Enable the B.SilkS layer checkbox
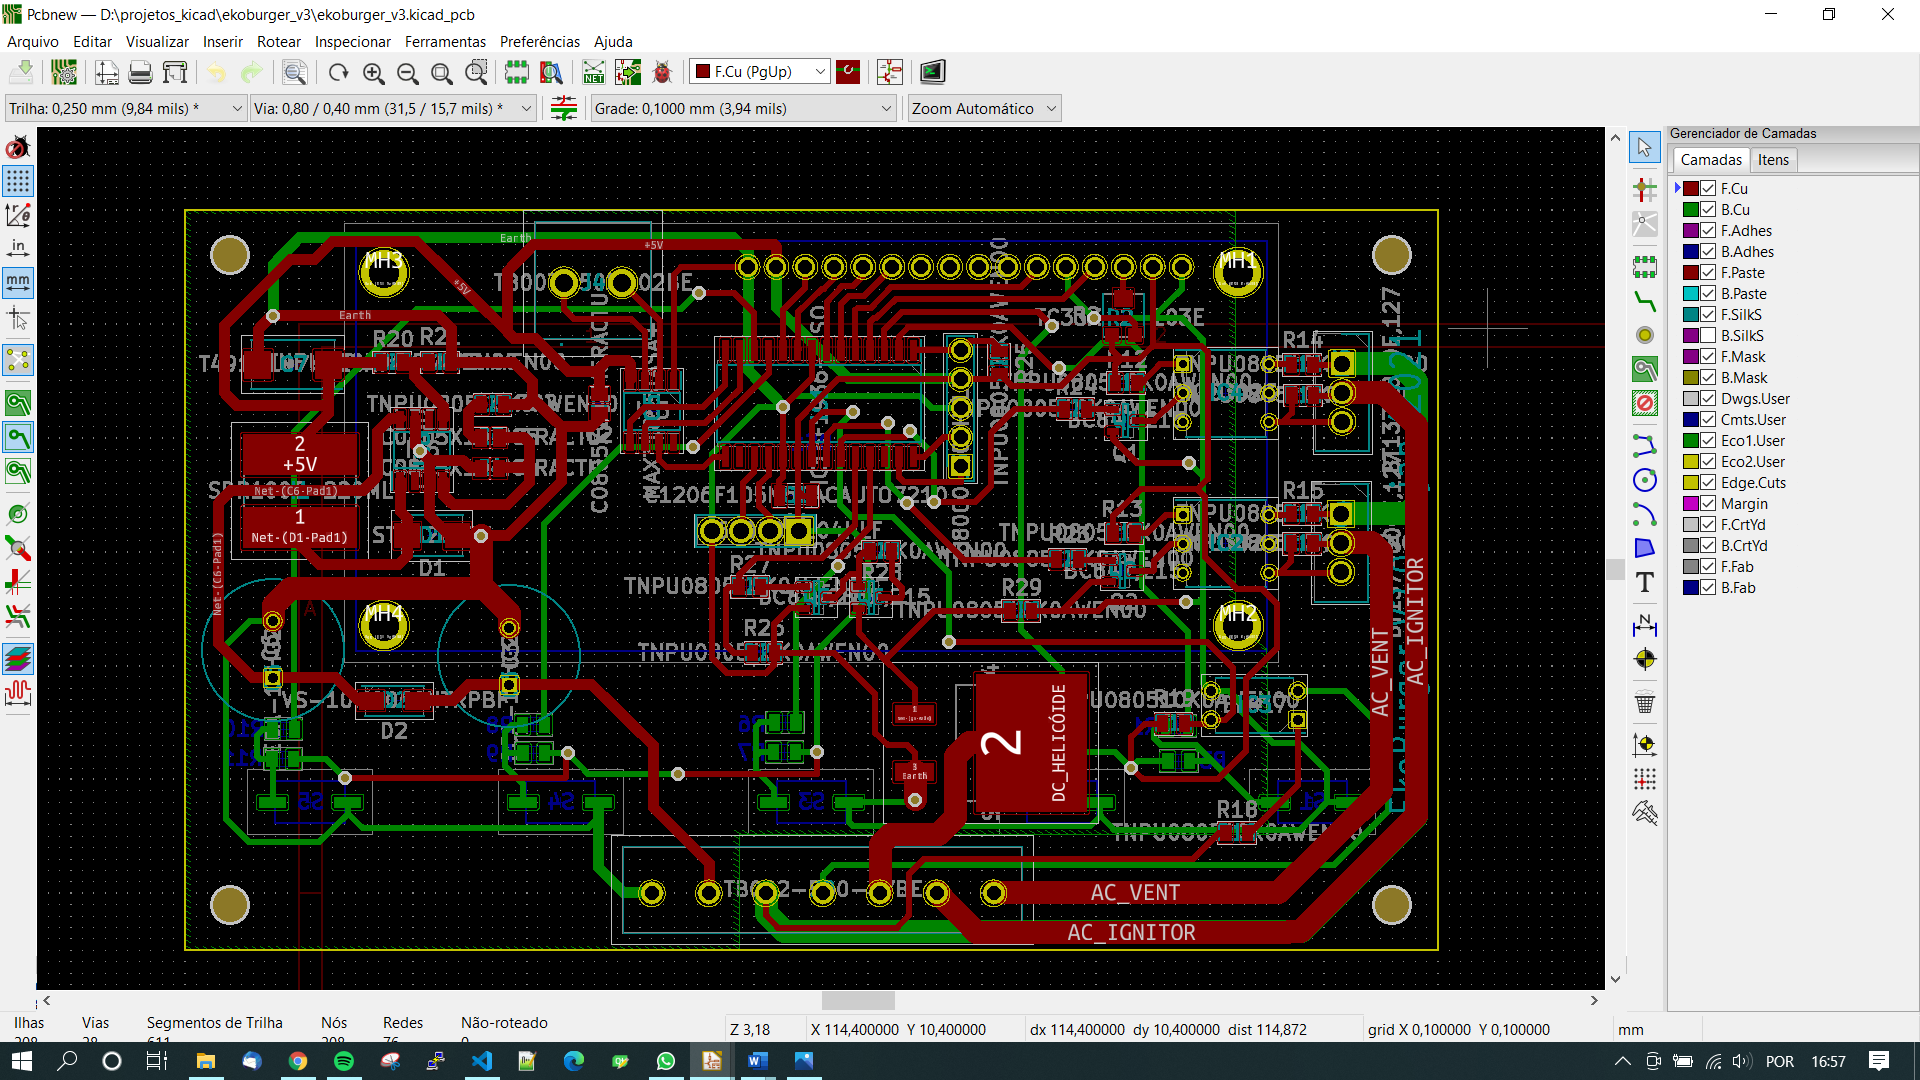This screenshot has width=1920, height=1080. point(1708,336)
